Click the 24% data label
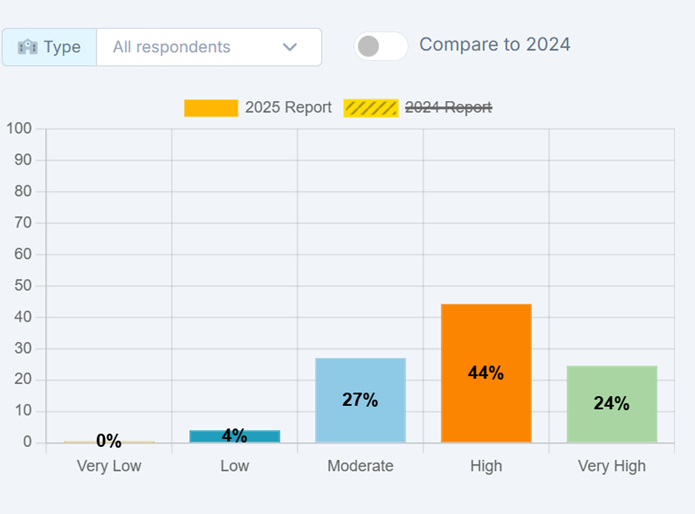 click(612, 404)
